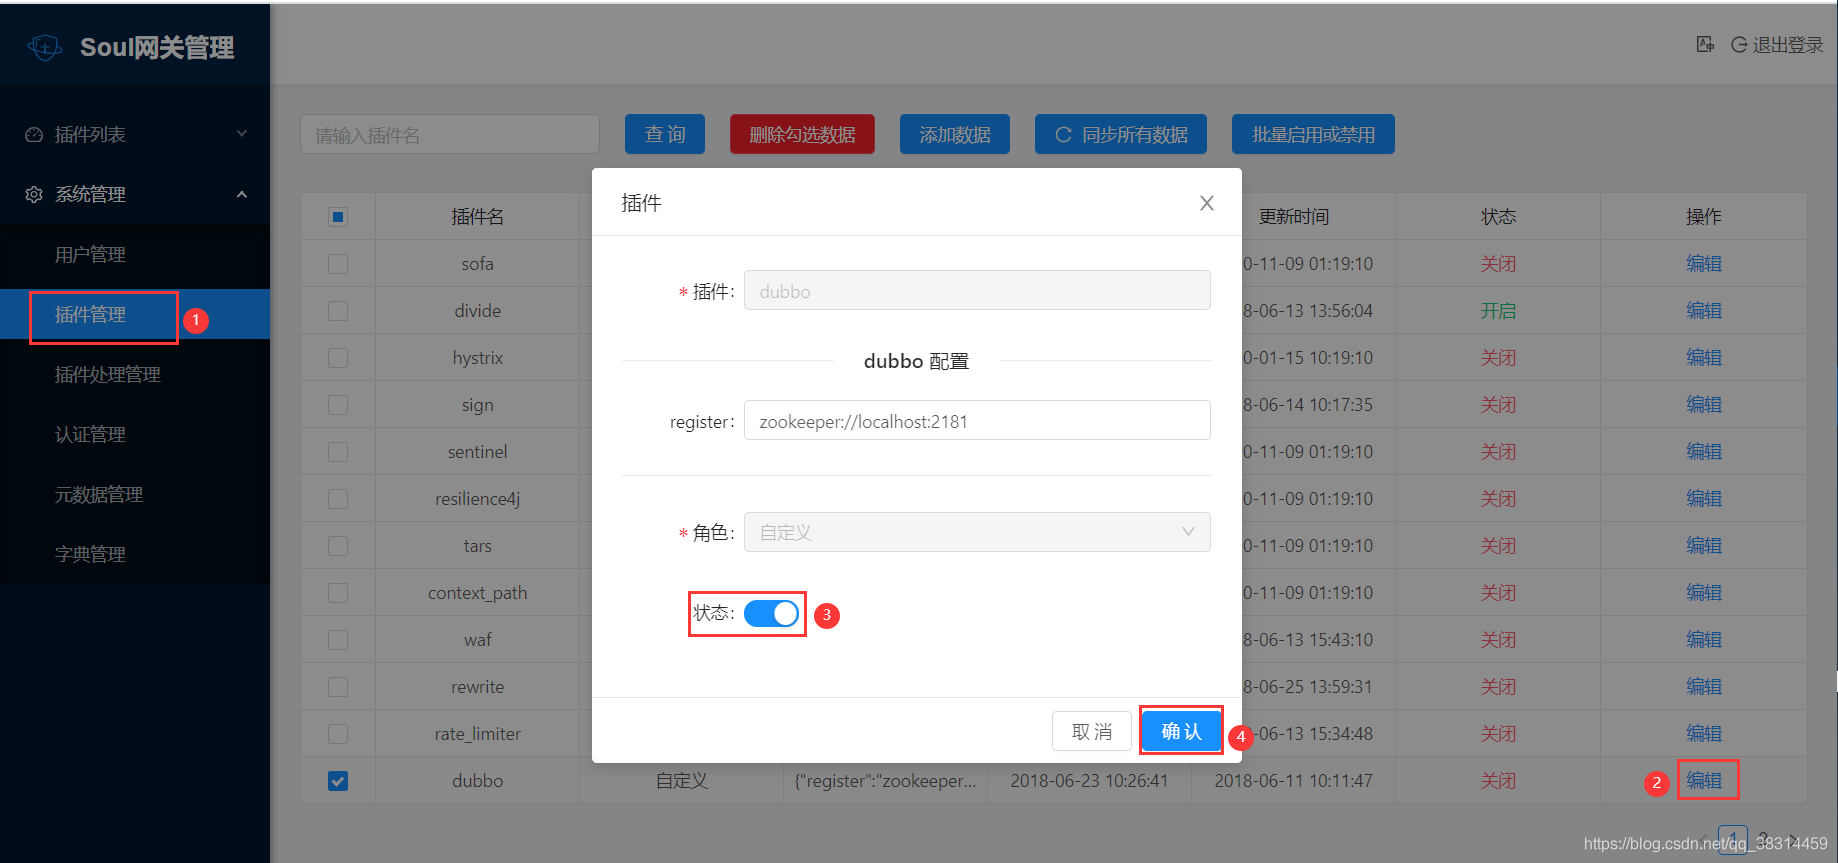
Task: Check the waf row checkbox
Action: [338, 640]
